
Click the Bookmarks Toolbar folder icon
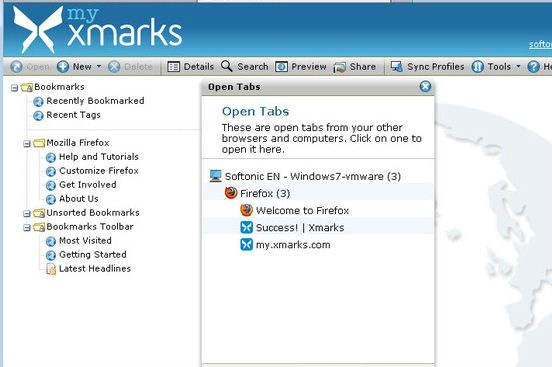coord(39,227)
